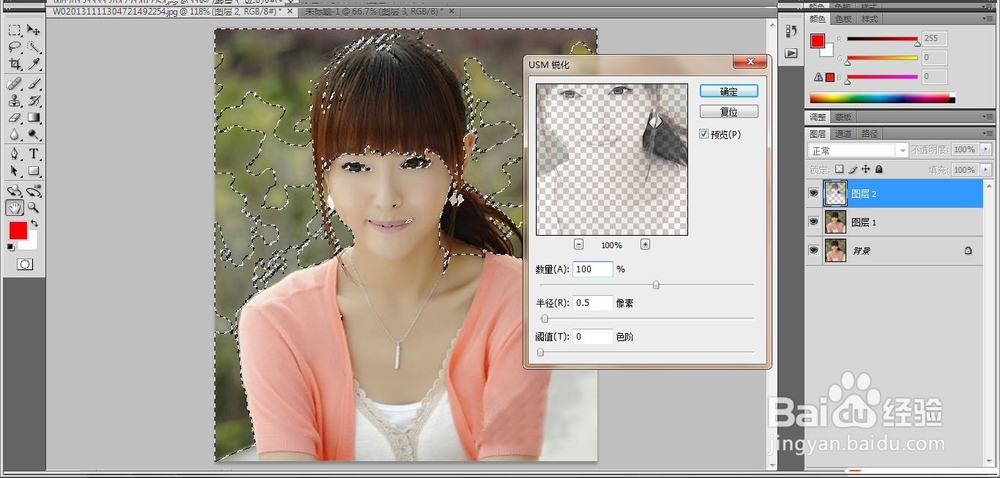Select the Crop tool
1000x478 pixels.
pyautogui.click(x=15, y=64)
